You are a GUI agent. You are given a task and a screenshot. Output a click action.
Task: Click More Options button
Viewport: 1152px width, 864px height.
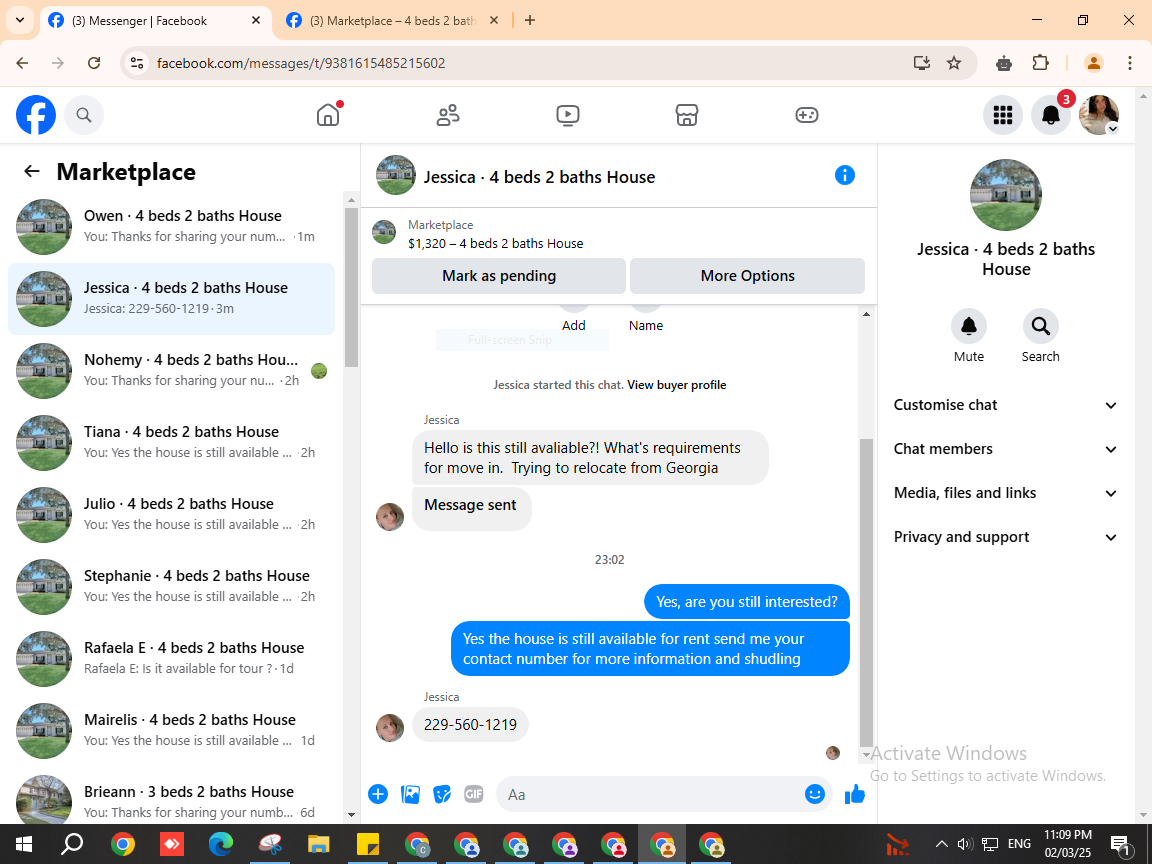point(747,276)
